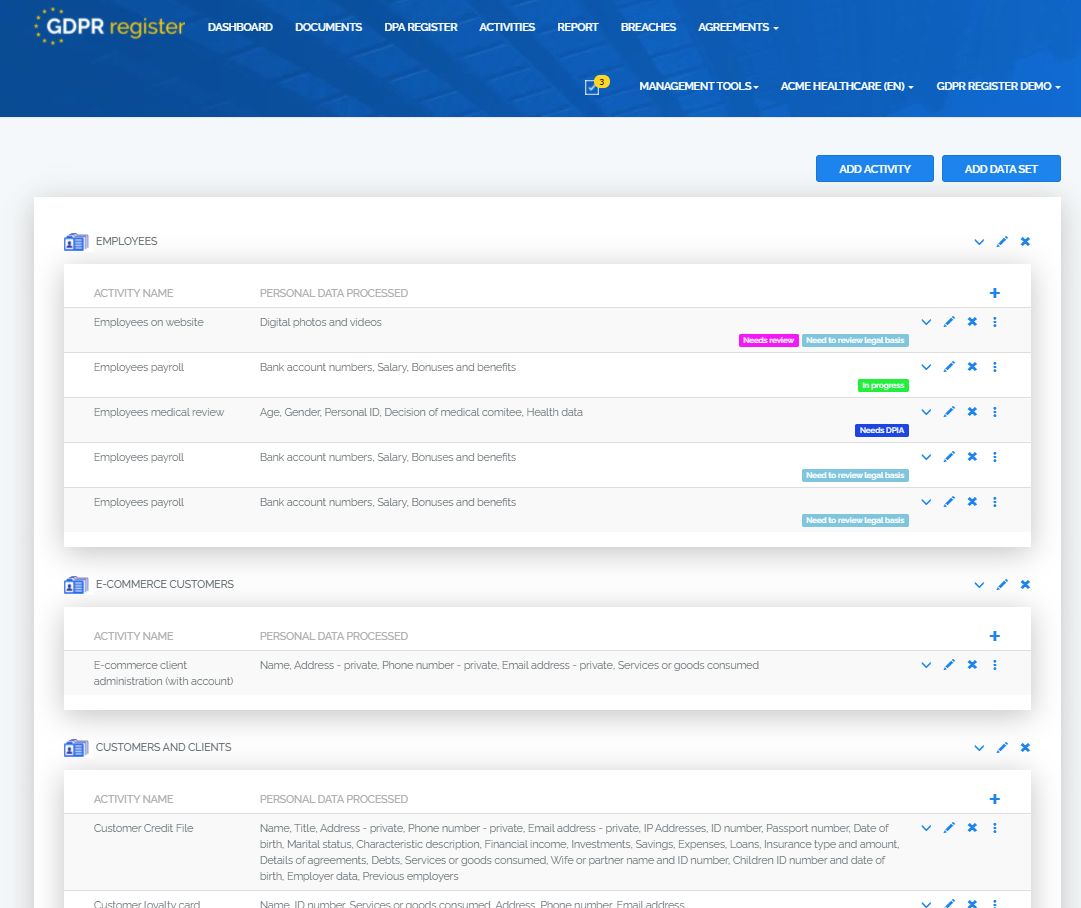Expand the Employees medical review row
Image resolution: width=1081 pixels, height=908 pixels.
pyautogui.click(x=926, y=412)
